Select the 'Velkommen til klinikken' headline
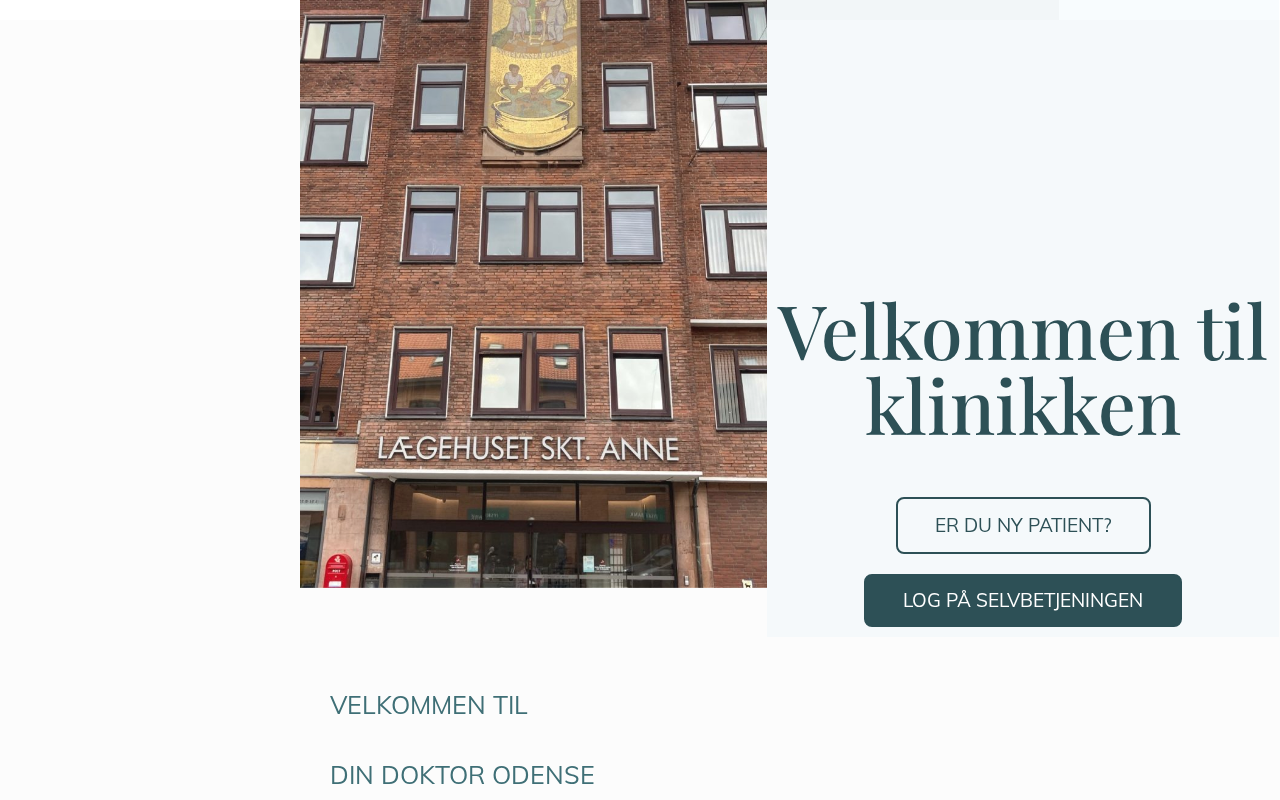The width and height of the screenshot is (1280, 800). tap(1023, 369)
